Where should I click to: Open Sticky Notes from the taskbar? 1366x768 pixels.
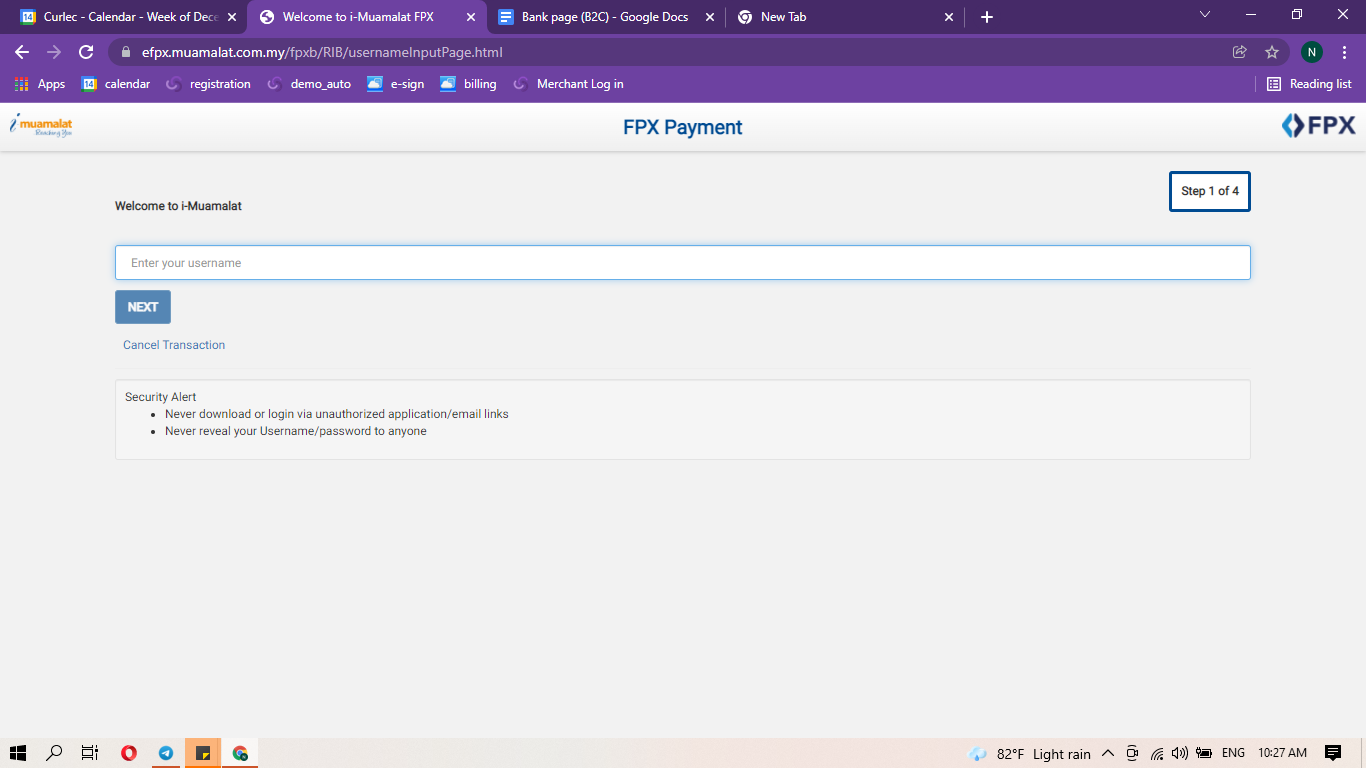click(x=203, y=753)
